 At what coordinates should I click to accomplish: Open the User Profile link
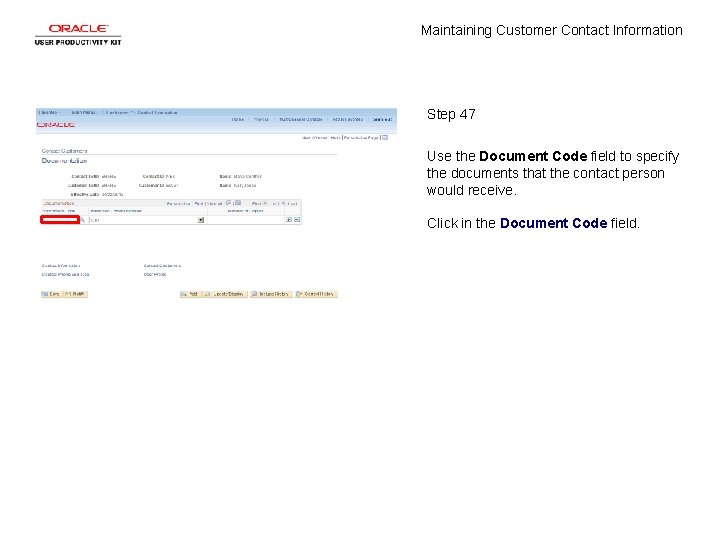(x=155, y=275)
